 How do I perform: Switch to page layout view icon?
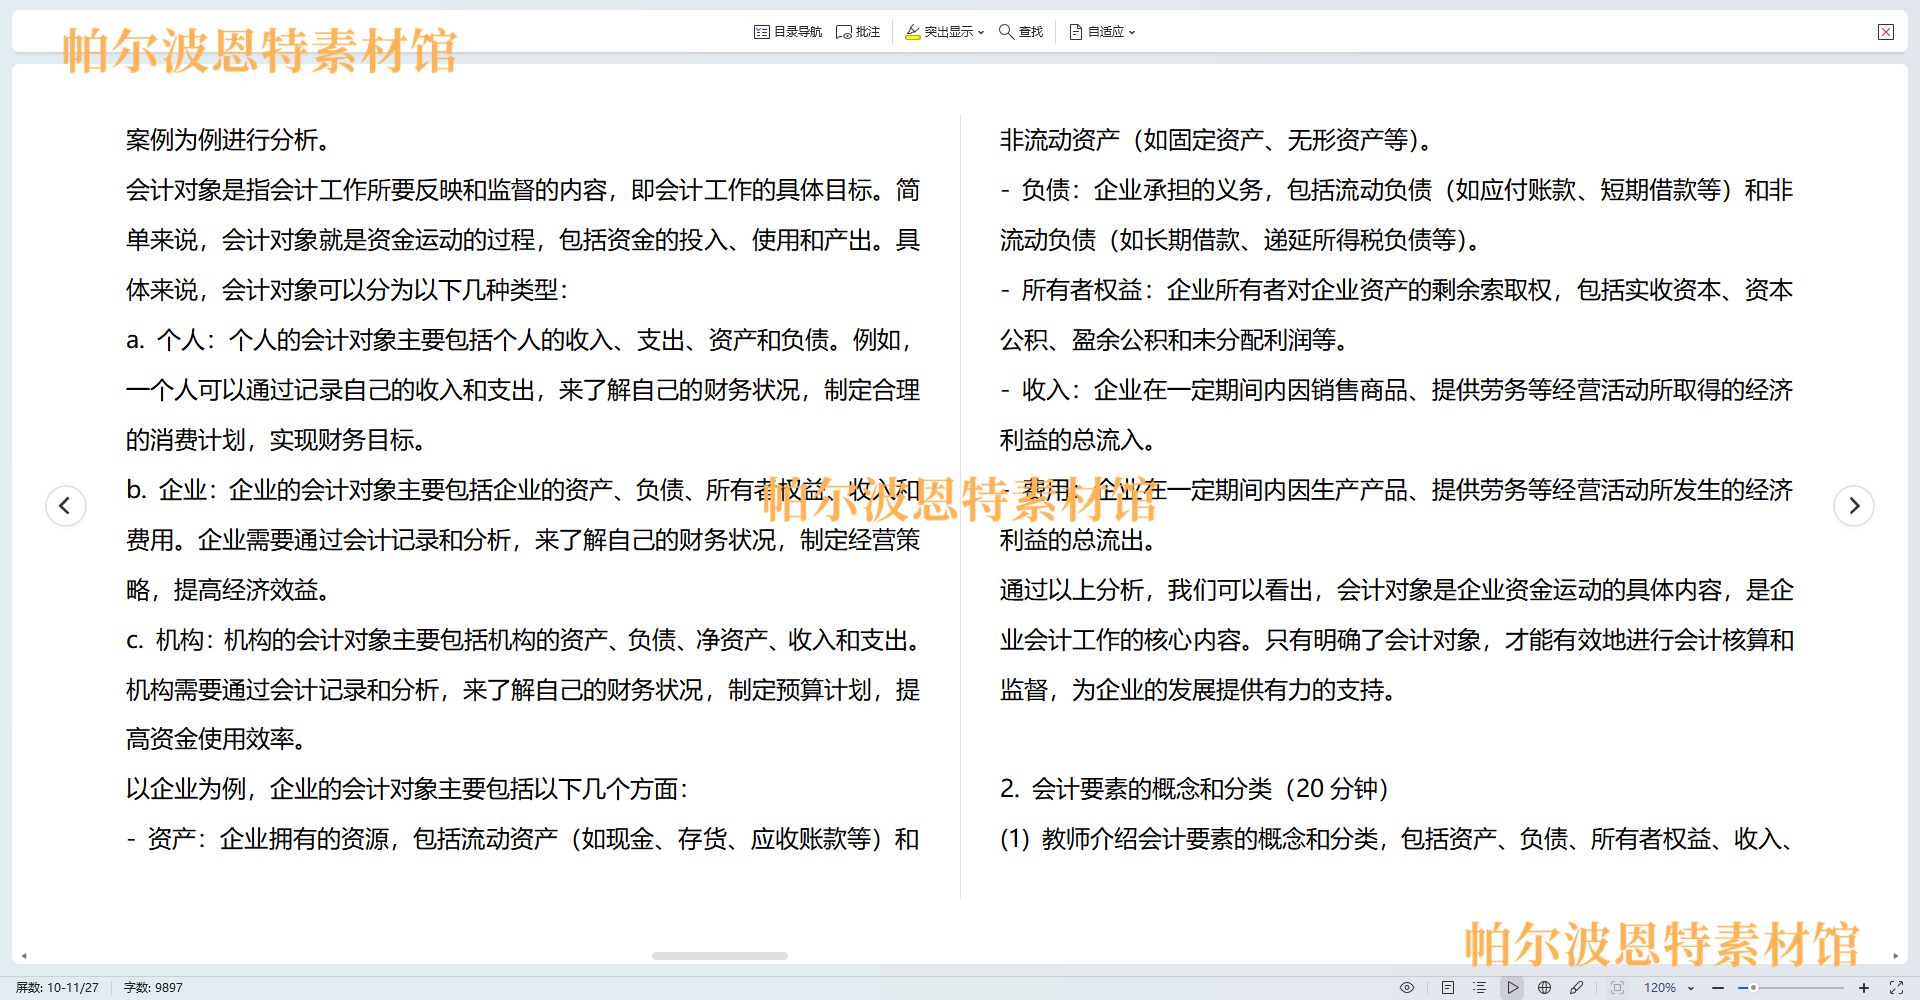coord(1447,987)
